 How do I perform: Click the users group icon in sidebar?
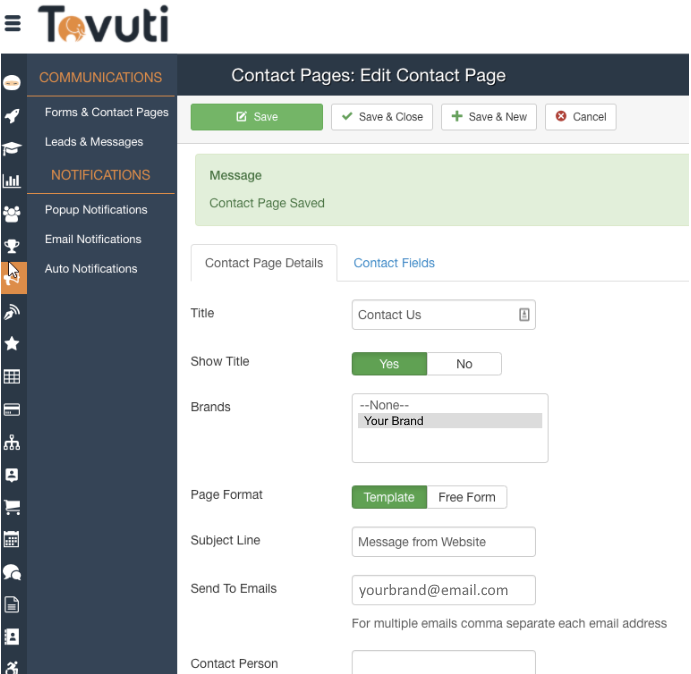[12, 213]
